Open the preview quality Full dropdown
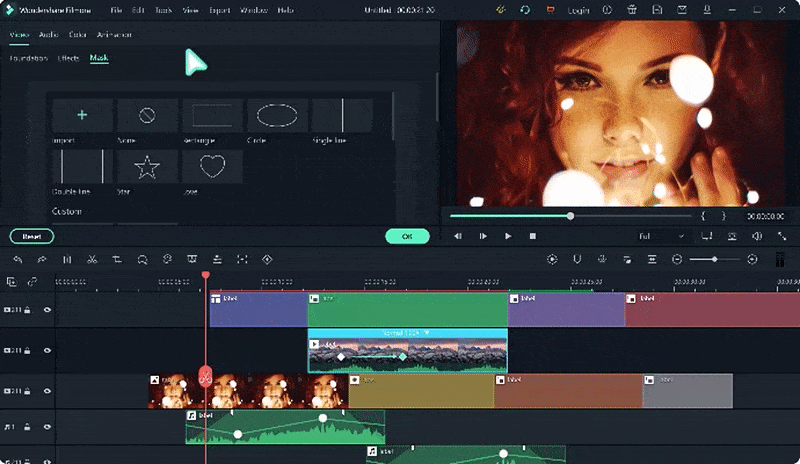 pyautogui.click(x=661, y=236)
